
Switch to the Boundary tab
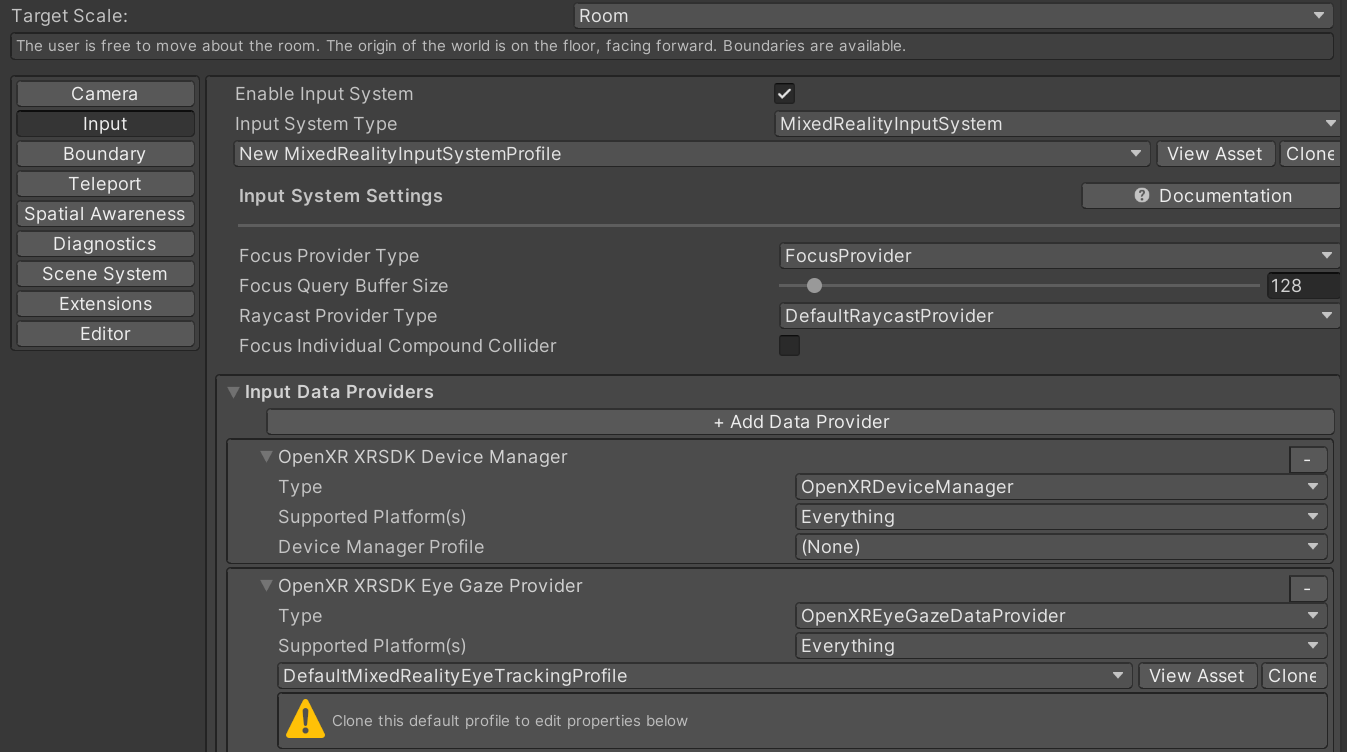105,153
